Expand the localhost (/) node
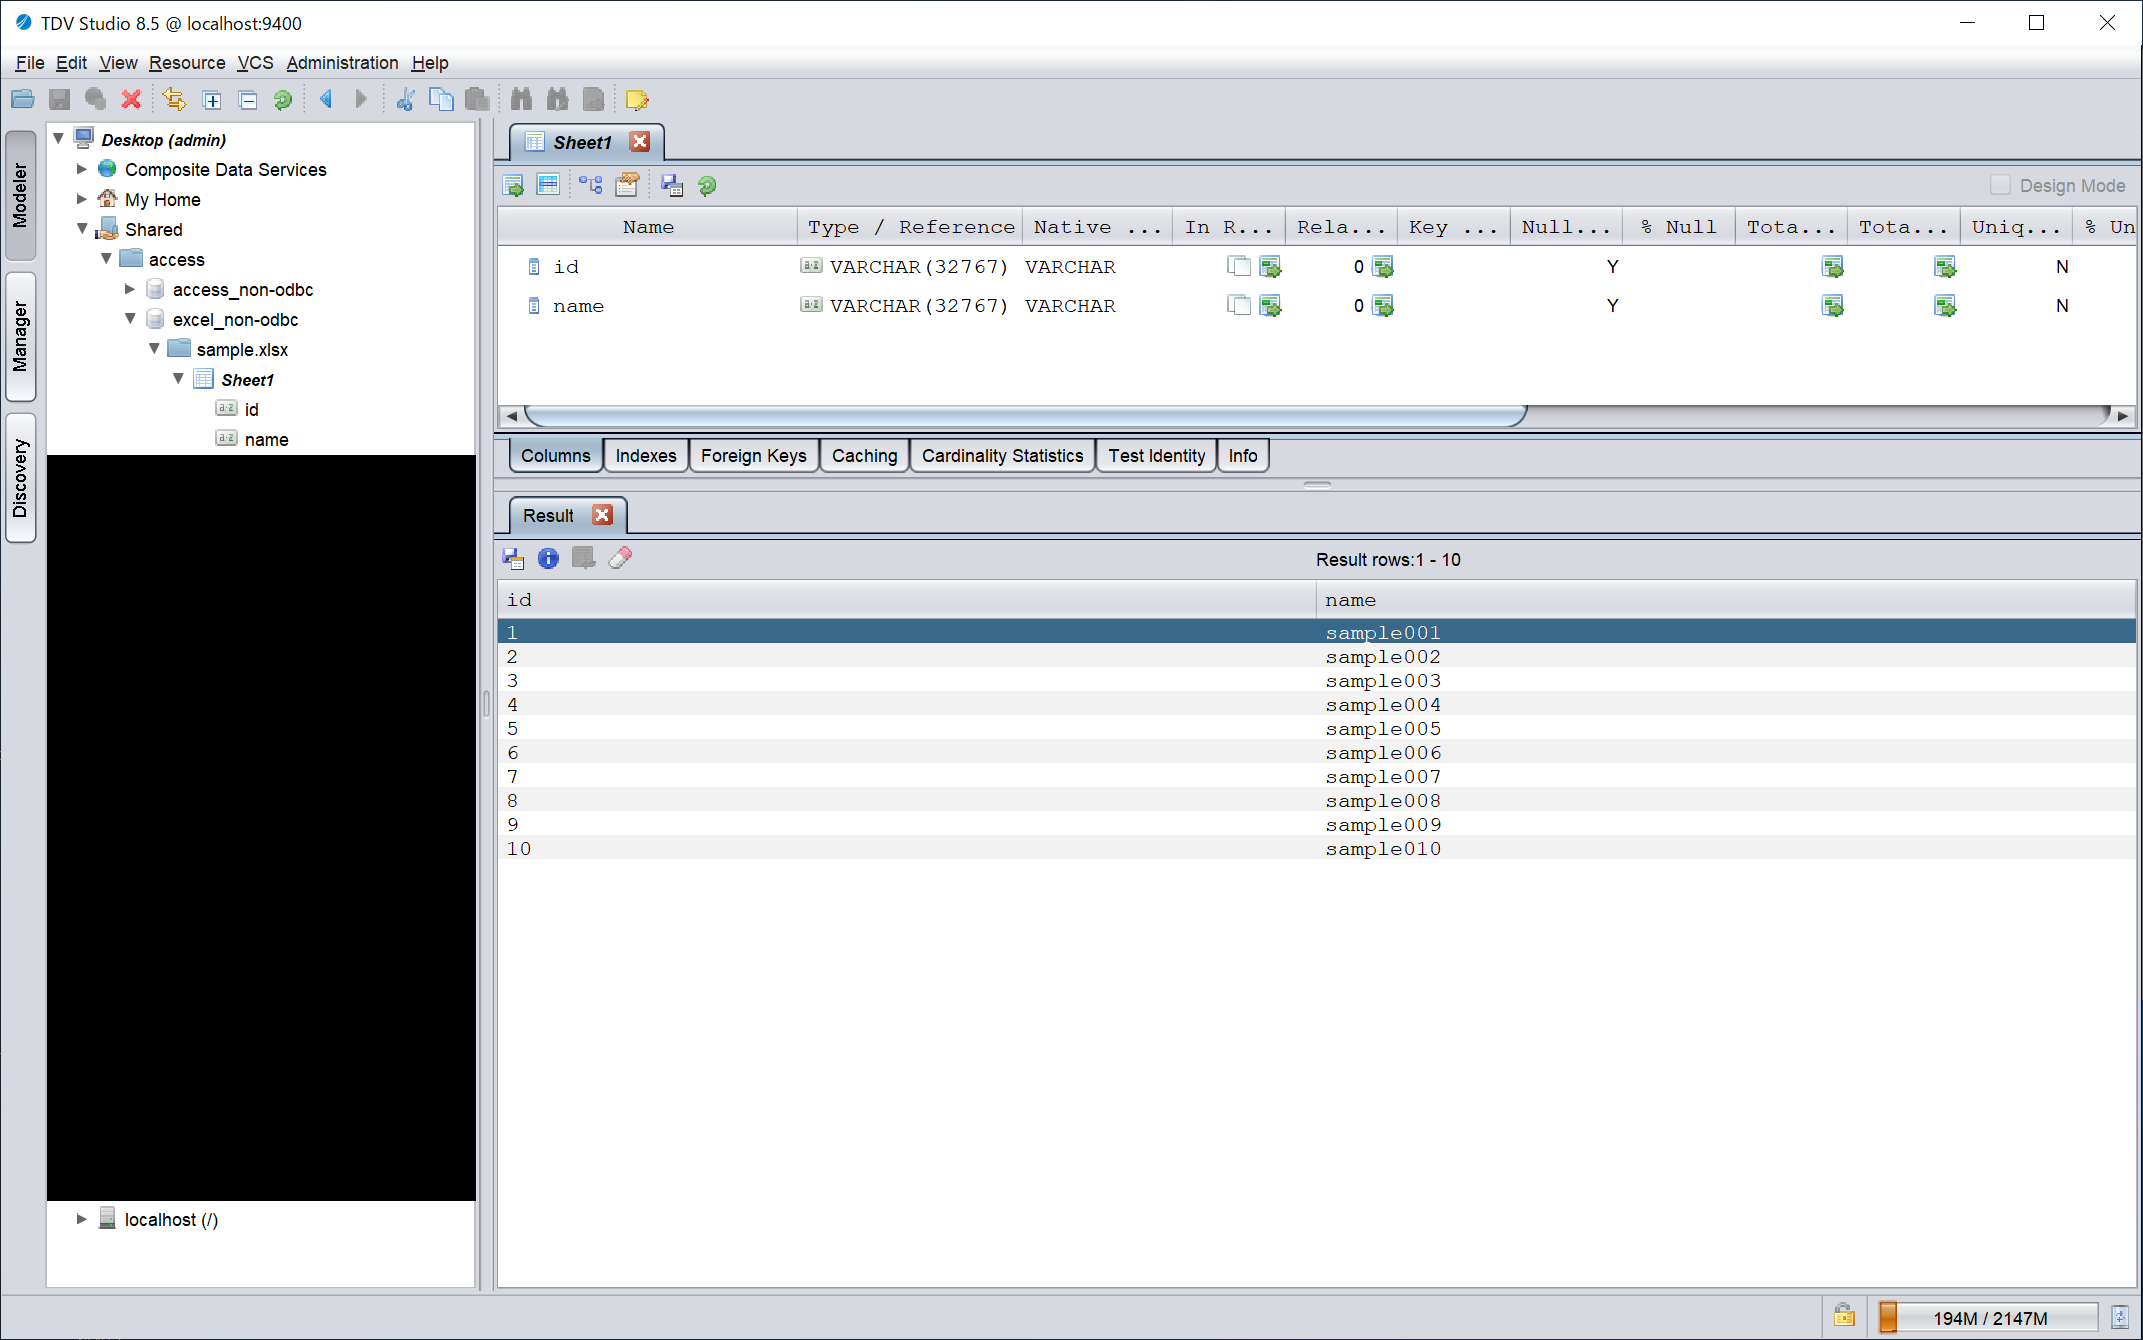This screenshot has height=1340, width=2143. 82,1219
